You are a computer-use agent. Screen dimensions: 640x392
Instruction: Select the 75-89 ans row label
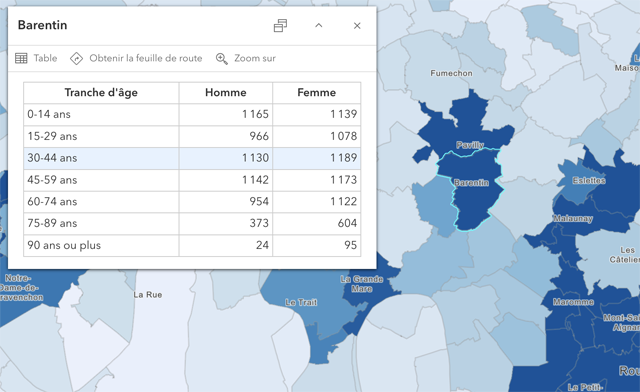[x=52, y=223]
